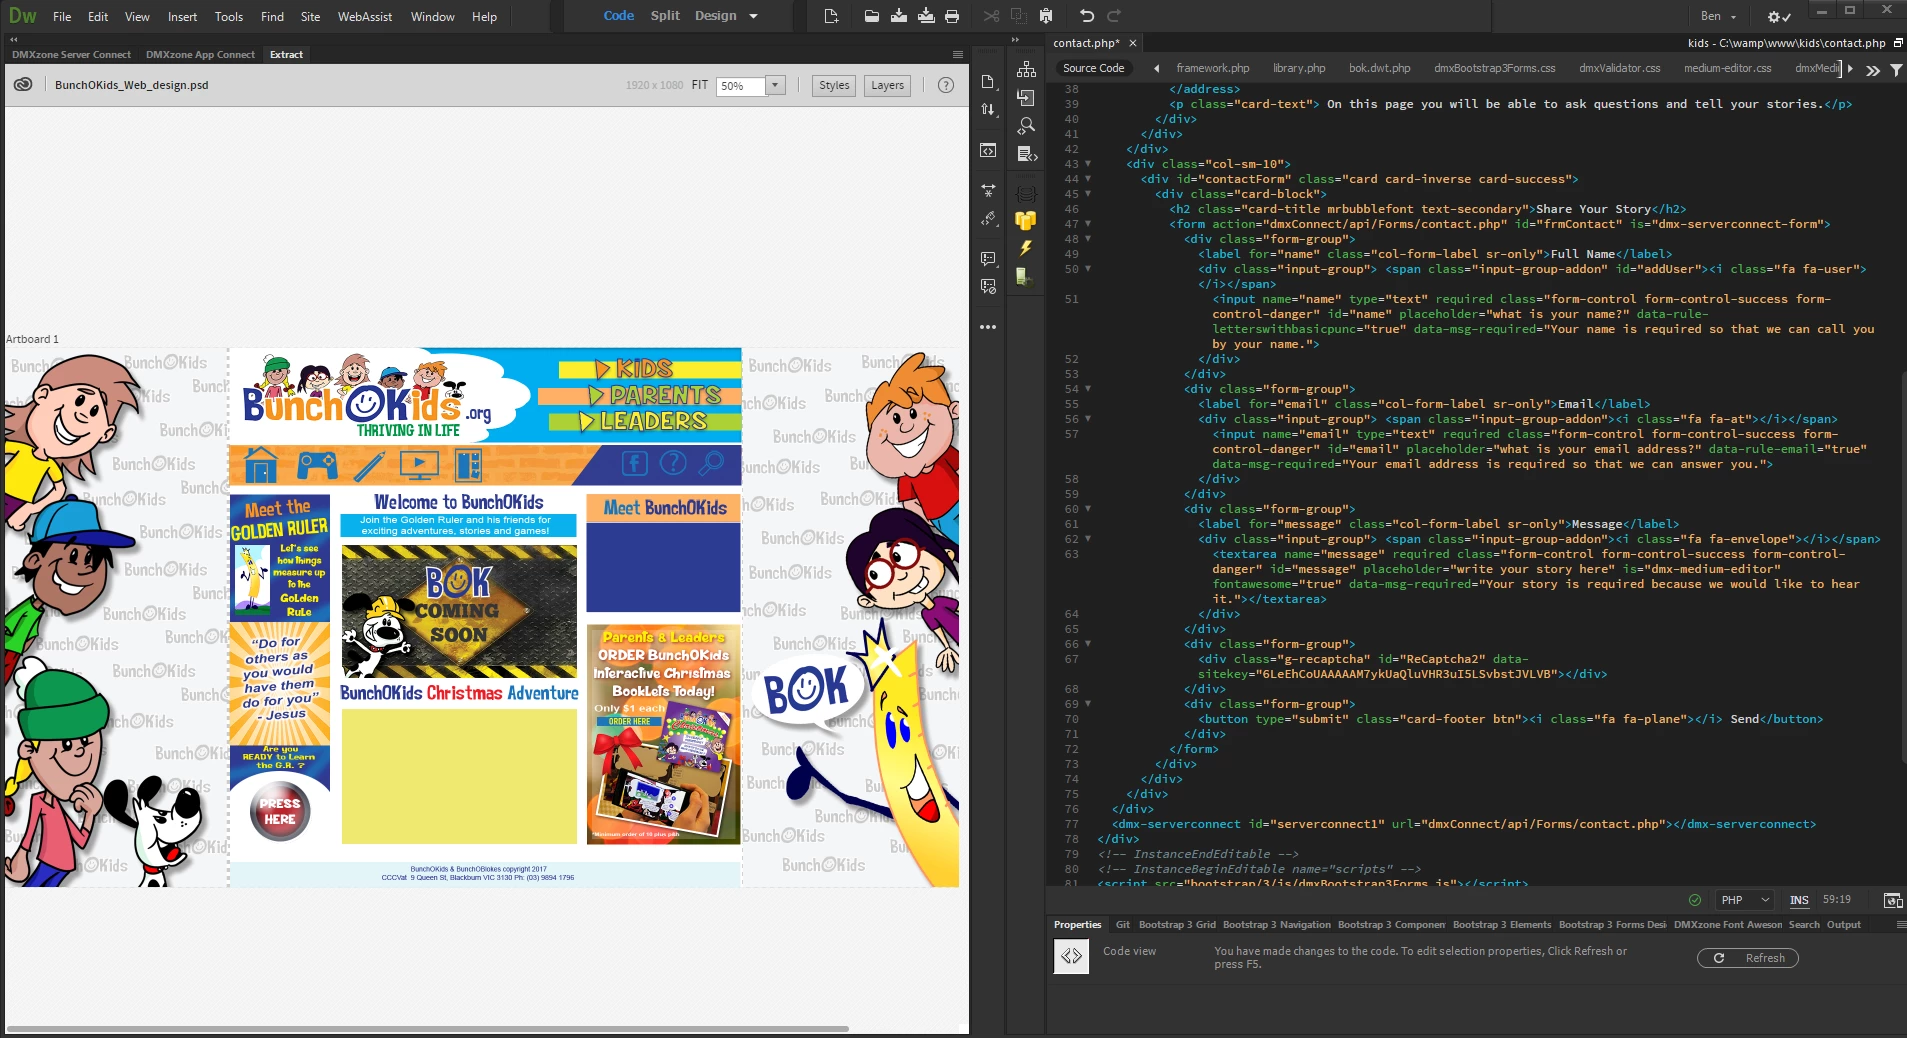Open the Bootstrap 3 Grid tab
1907x1038 pixels.
tap(1177, 925)
